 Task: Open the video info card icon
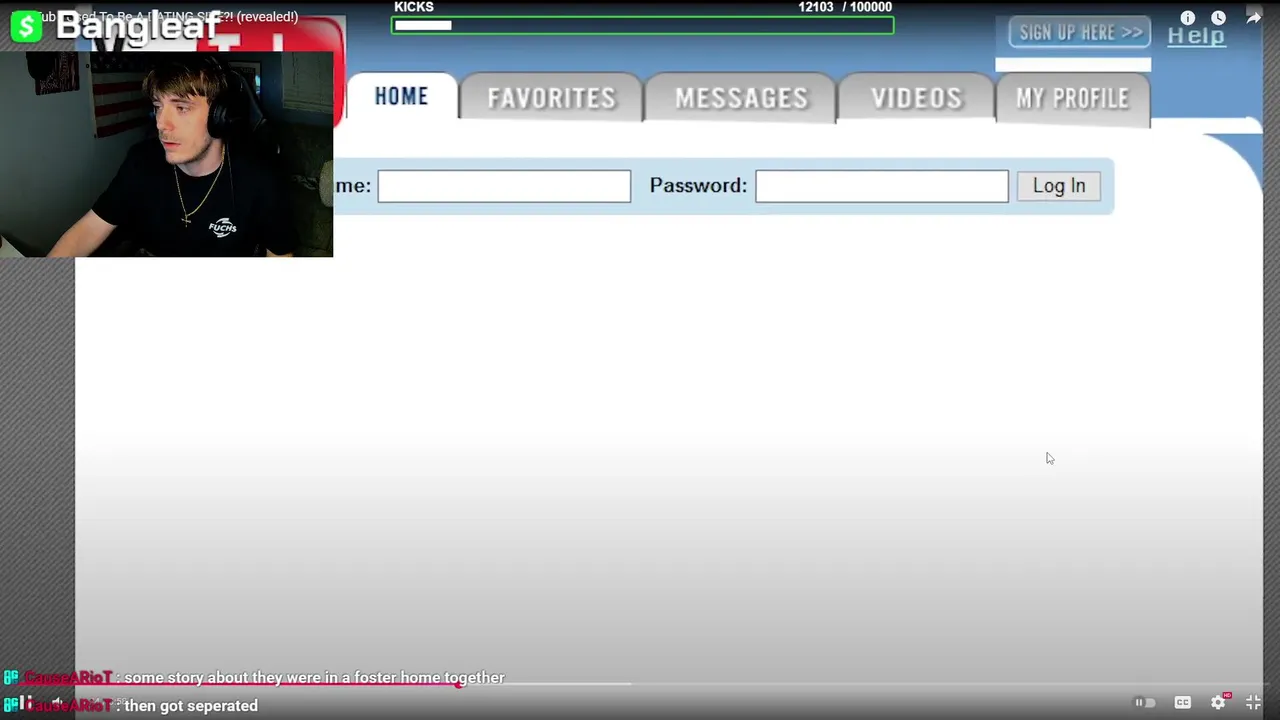1187,18
